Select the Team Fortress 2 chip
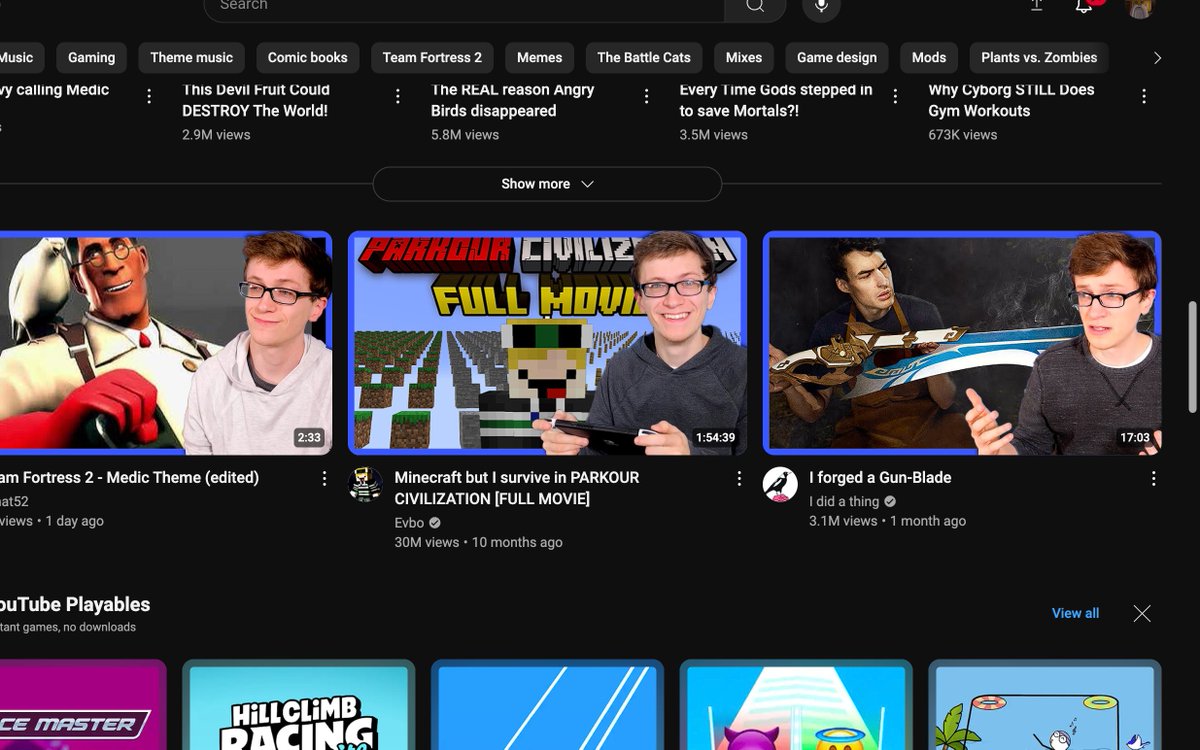The image size is (1200, 750). (432, 57)
